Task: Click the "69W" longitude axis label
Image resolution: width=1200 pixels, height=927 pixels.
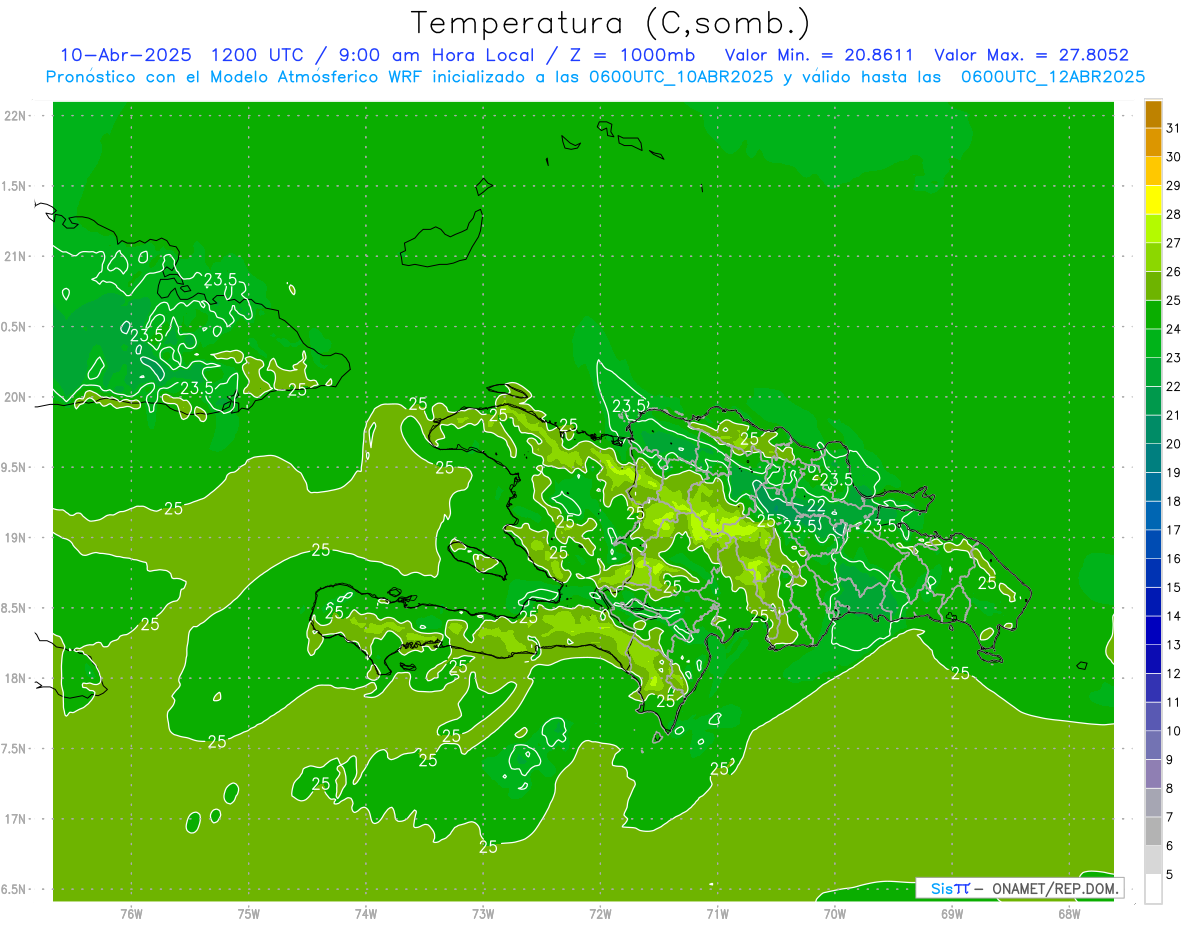Action: click(952, 914)
